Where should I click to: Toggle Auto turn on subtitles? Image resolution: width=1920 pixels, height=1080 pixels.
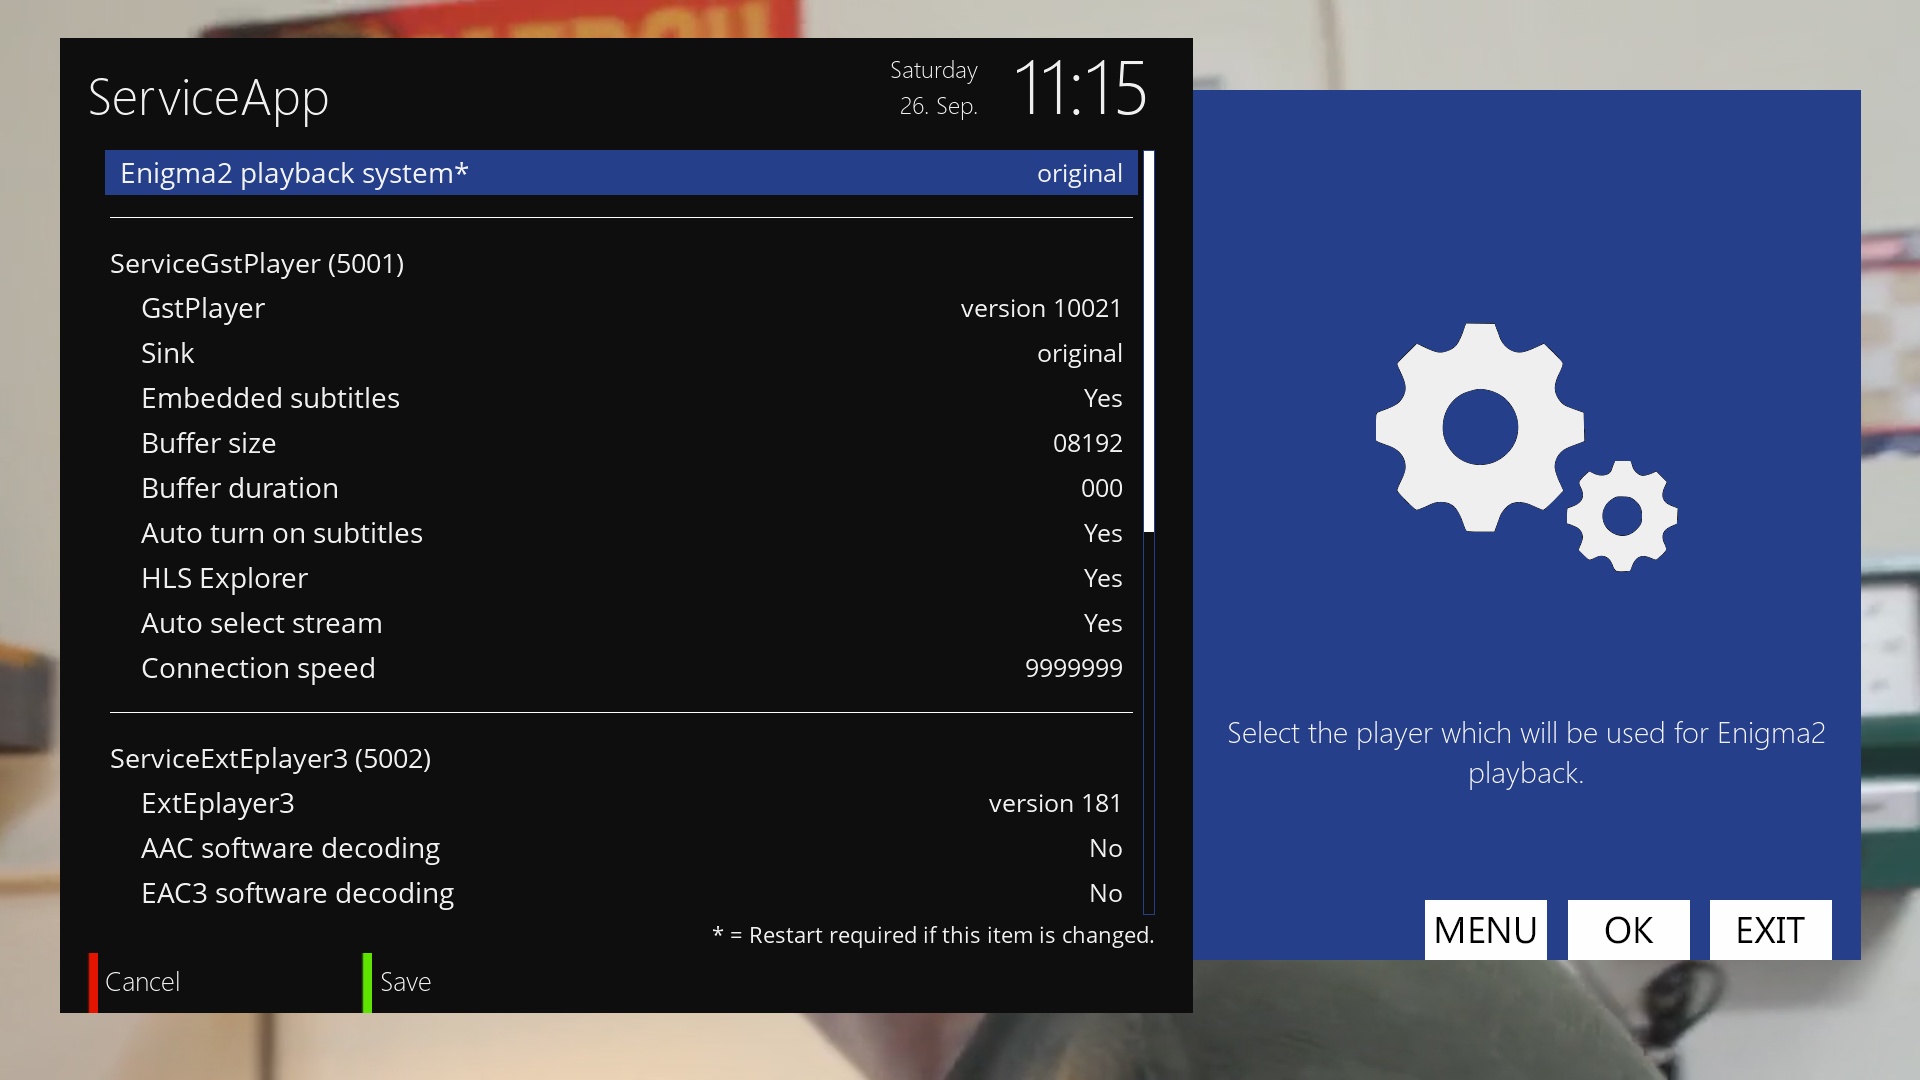(x=621, y=533)
